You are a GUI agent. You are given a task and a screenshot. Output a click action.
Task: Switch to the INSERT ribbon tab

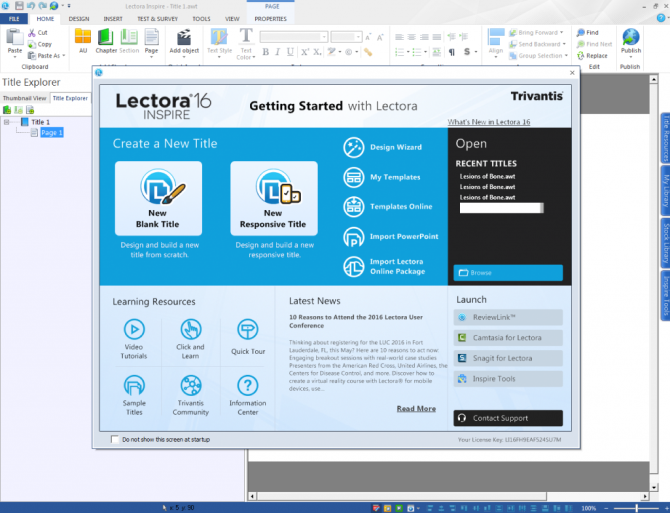click(113, 19)
